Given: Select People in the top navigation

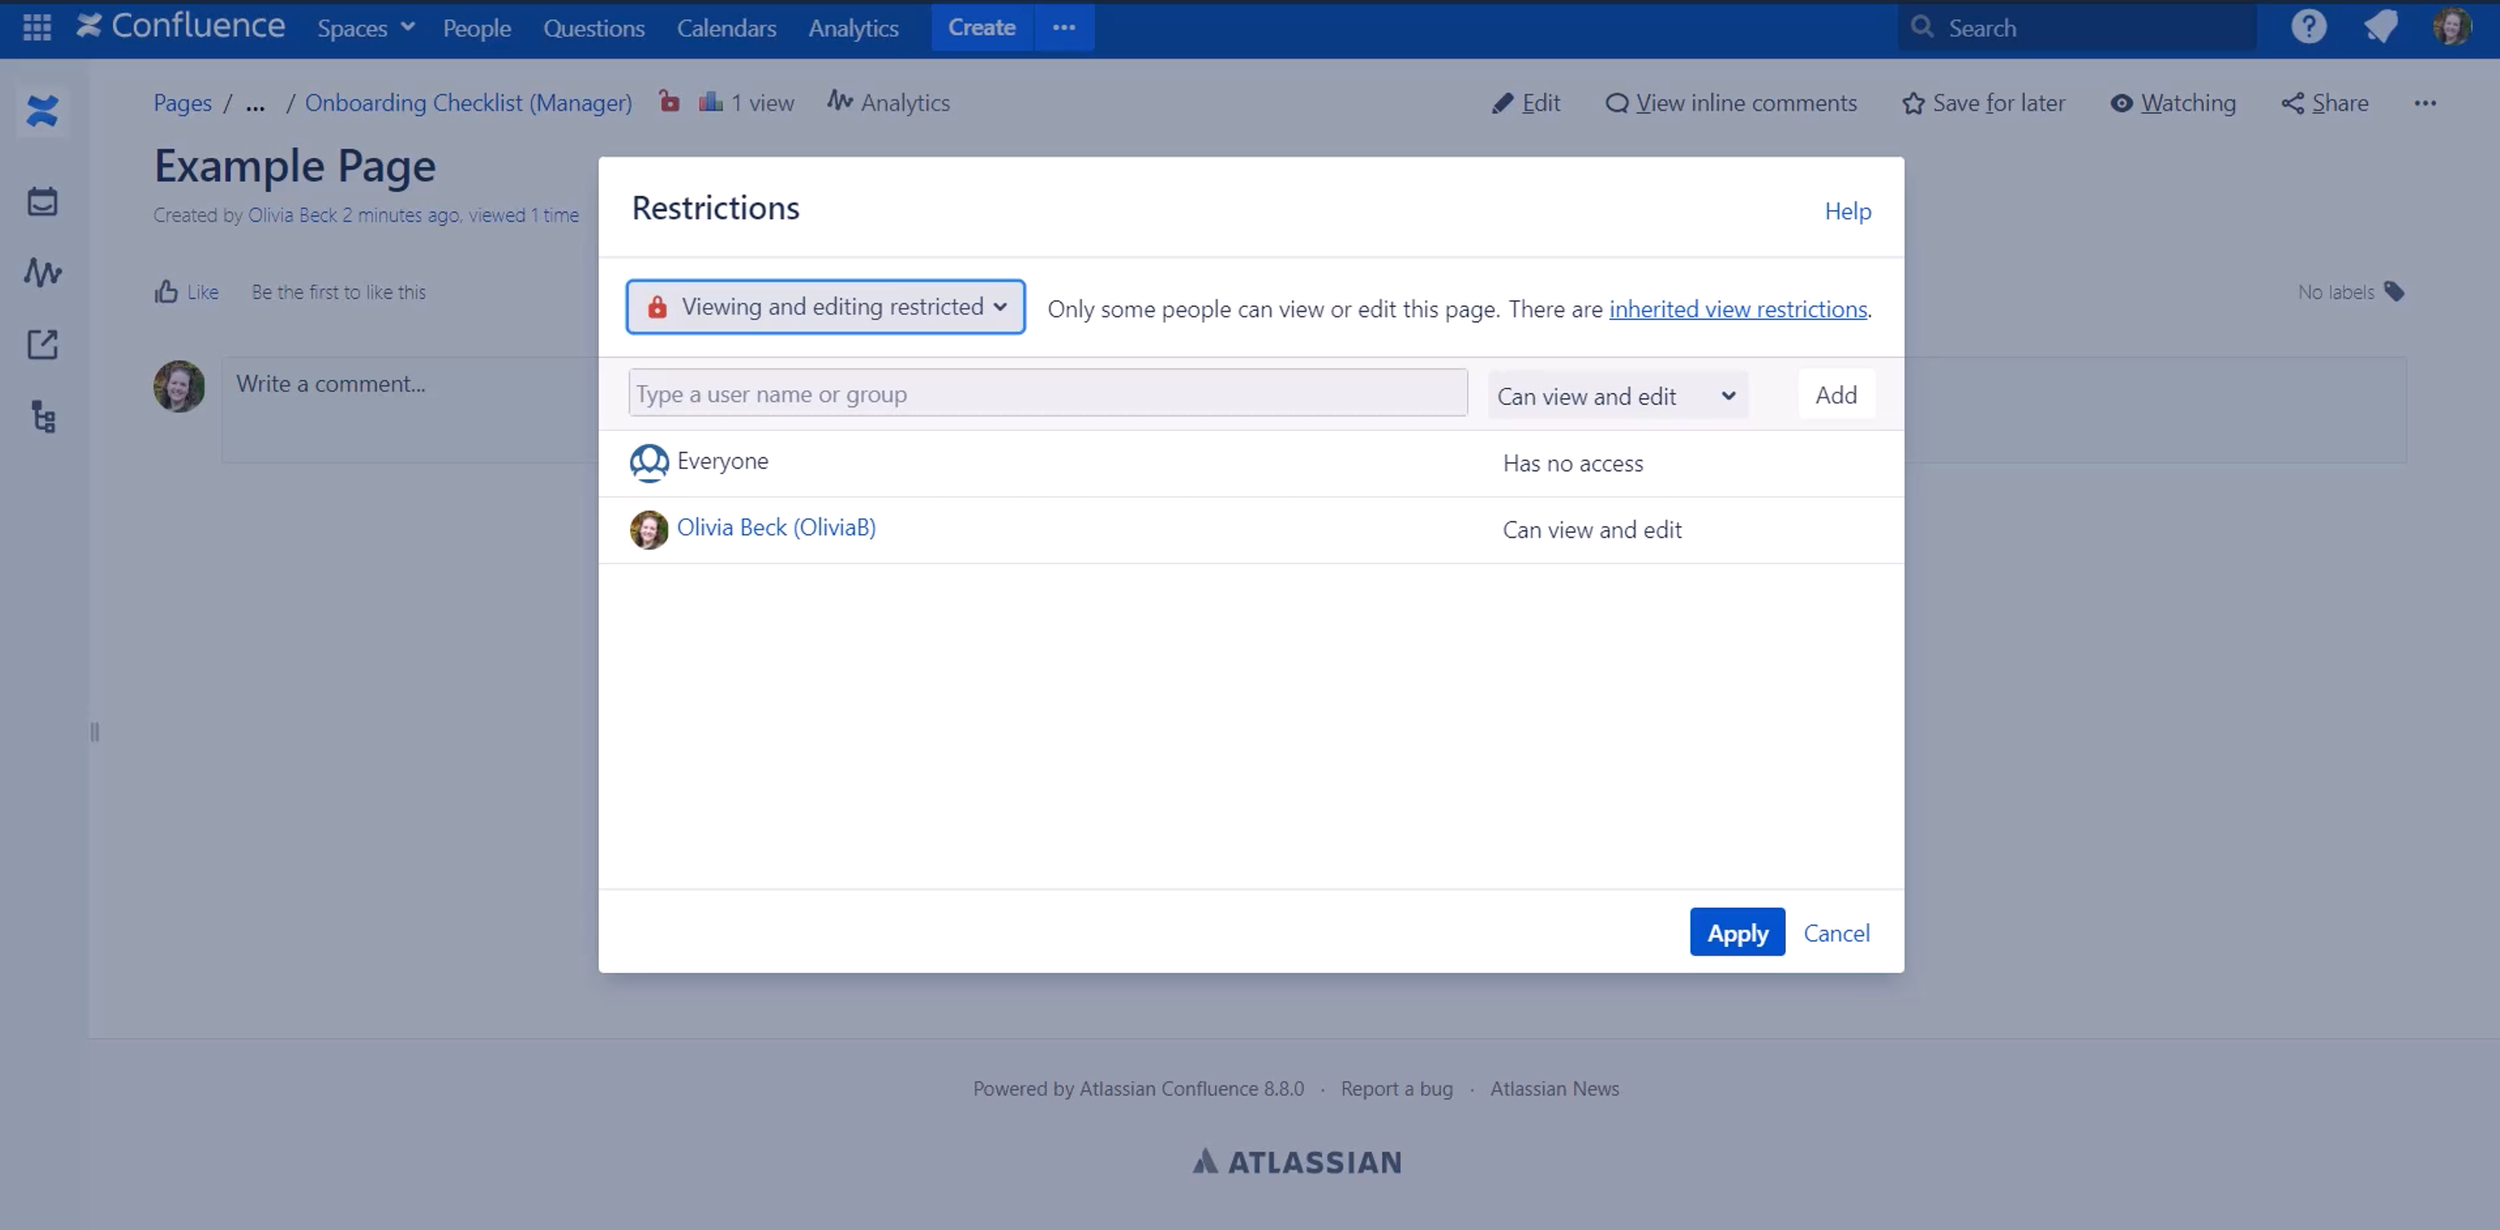Looking at the screenshot, I should (477, 27).
